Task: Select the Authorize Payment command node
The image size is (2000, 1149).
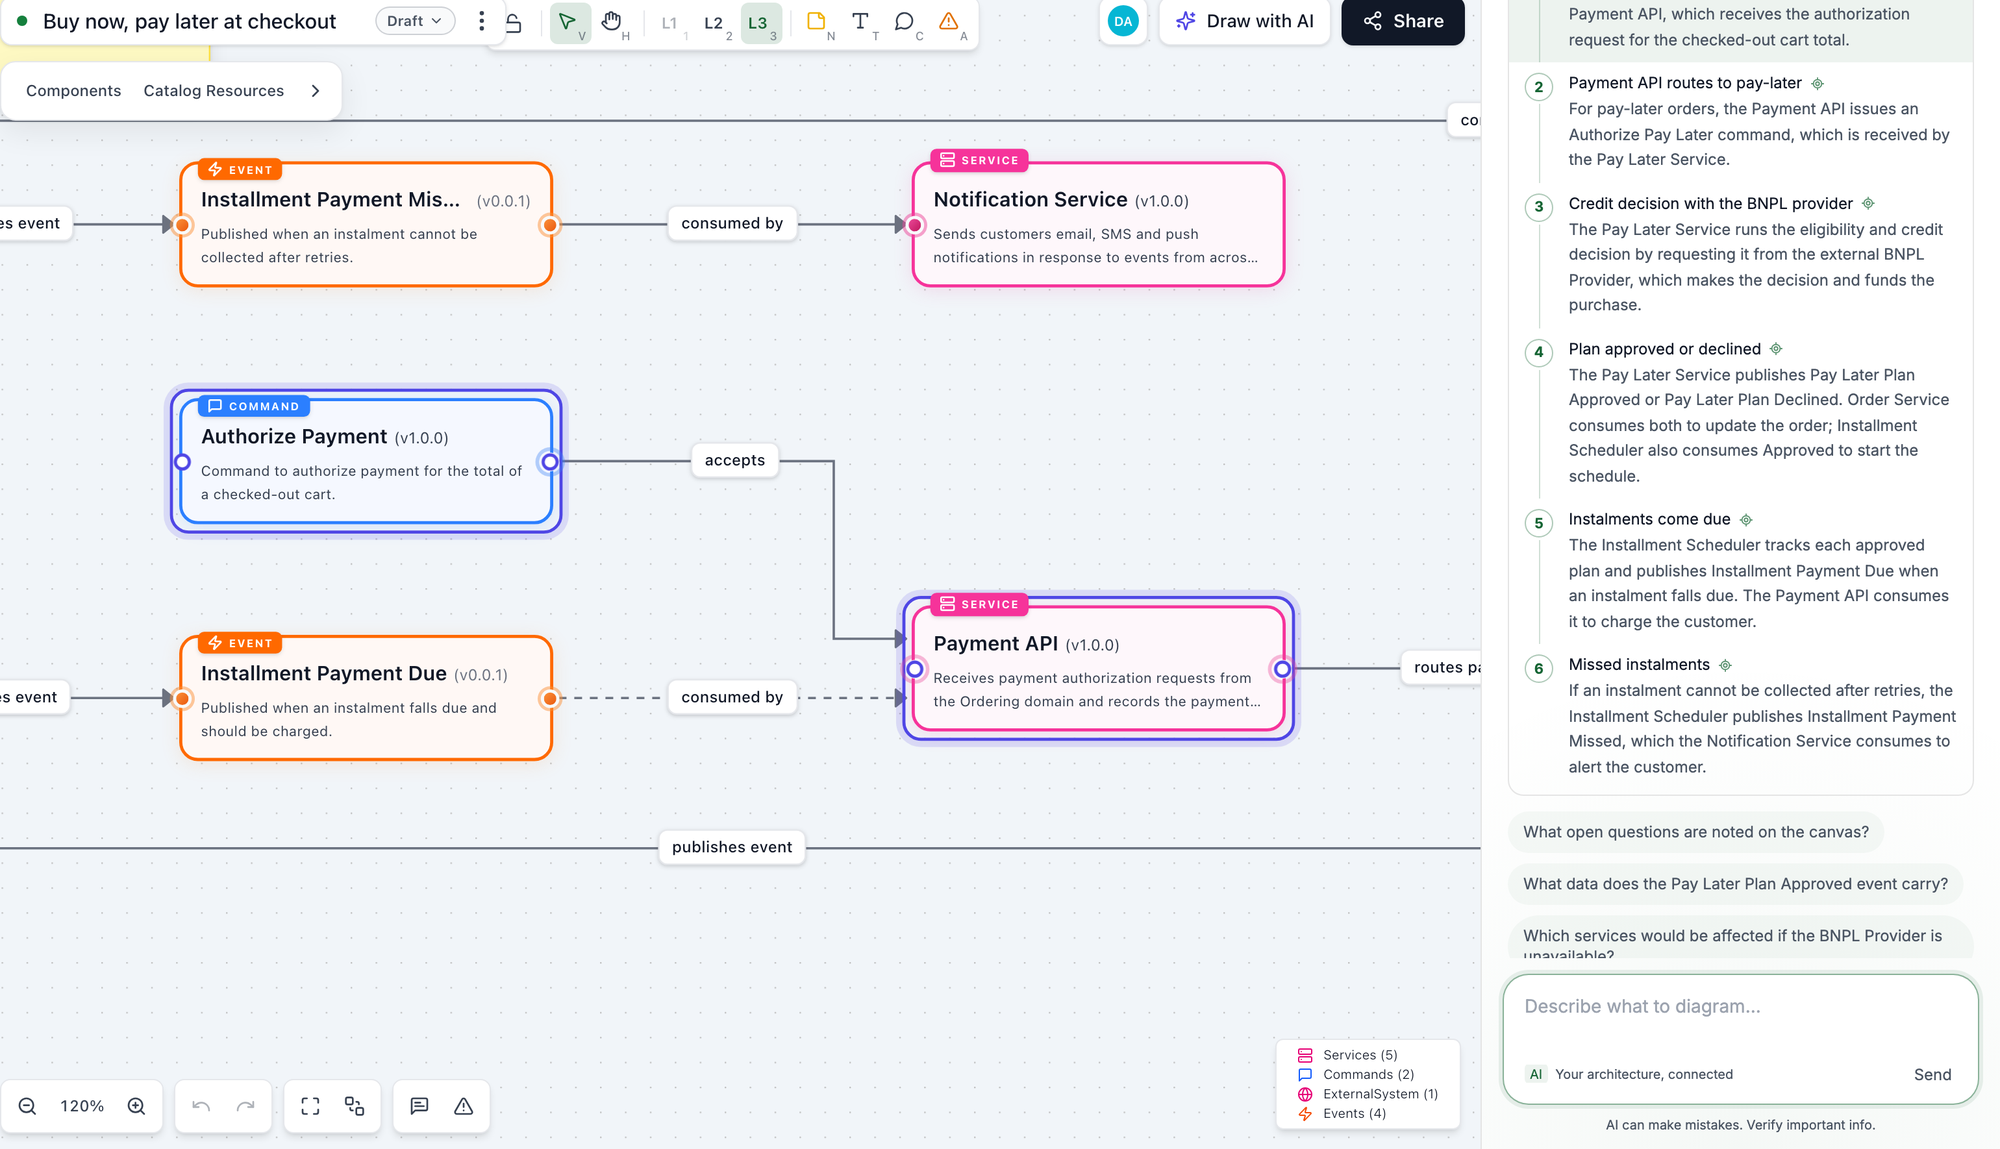Action: pyautogui.click(x=366, y=461)
